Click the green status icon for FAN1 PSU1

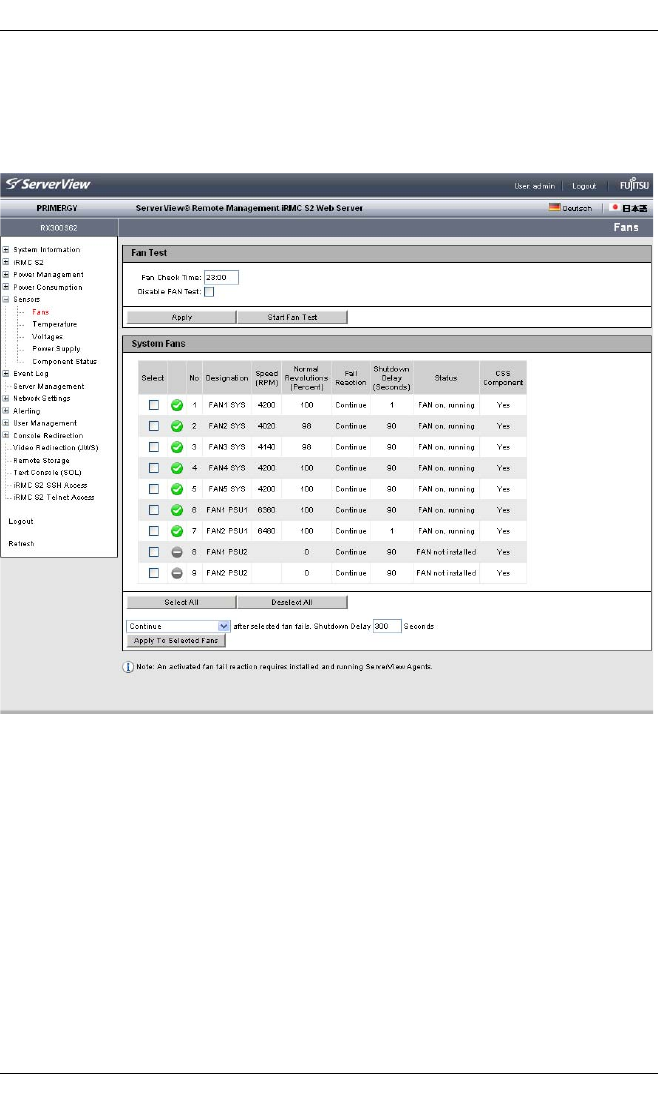[177, 510]
